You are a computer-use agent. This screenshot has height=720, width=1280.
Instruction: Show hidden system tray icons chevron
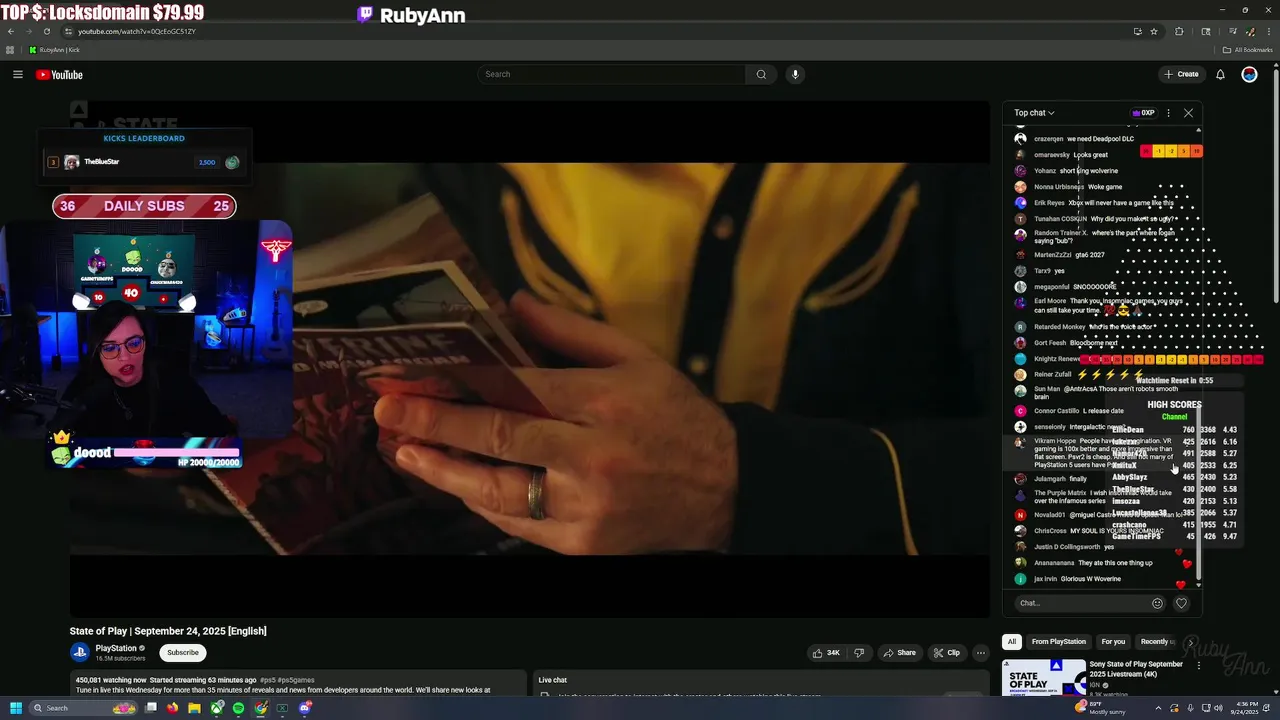[x=1160, y=708]
